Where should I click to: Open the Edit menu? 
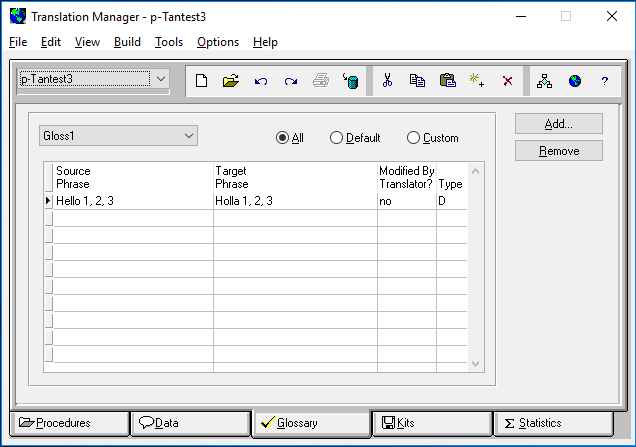[51, 42]
